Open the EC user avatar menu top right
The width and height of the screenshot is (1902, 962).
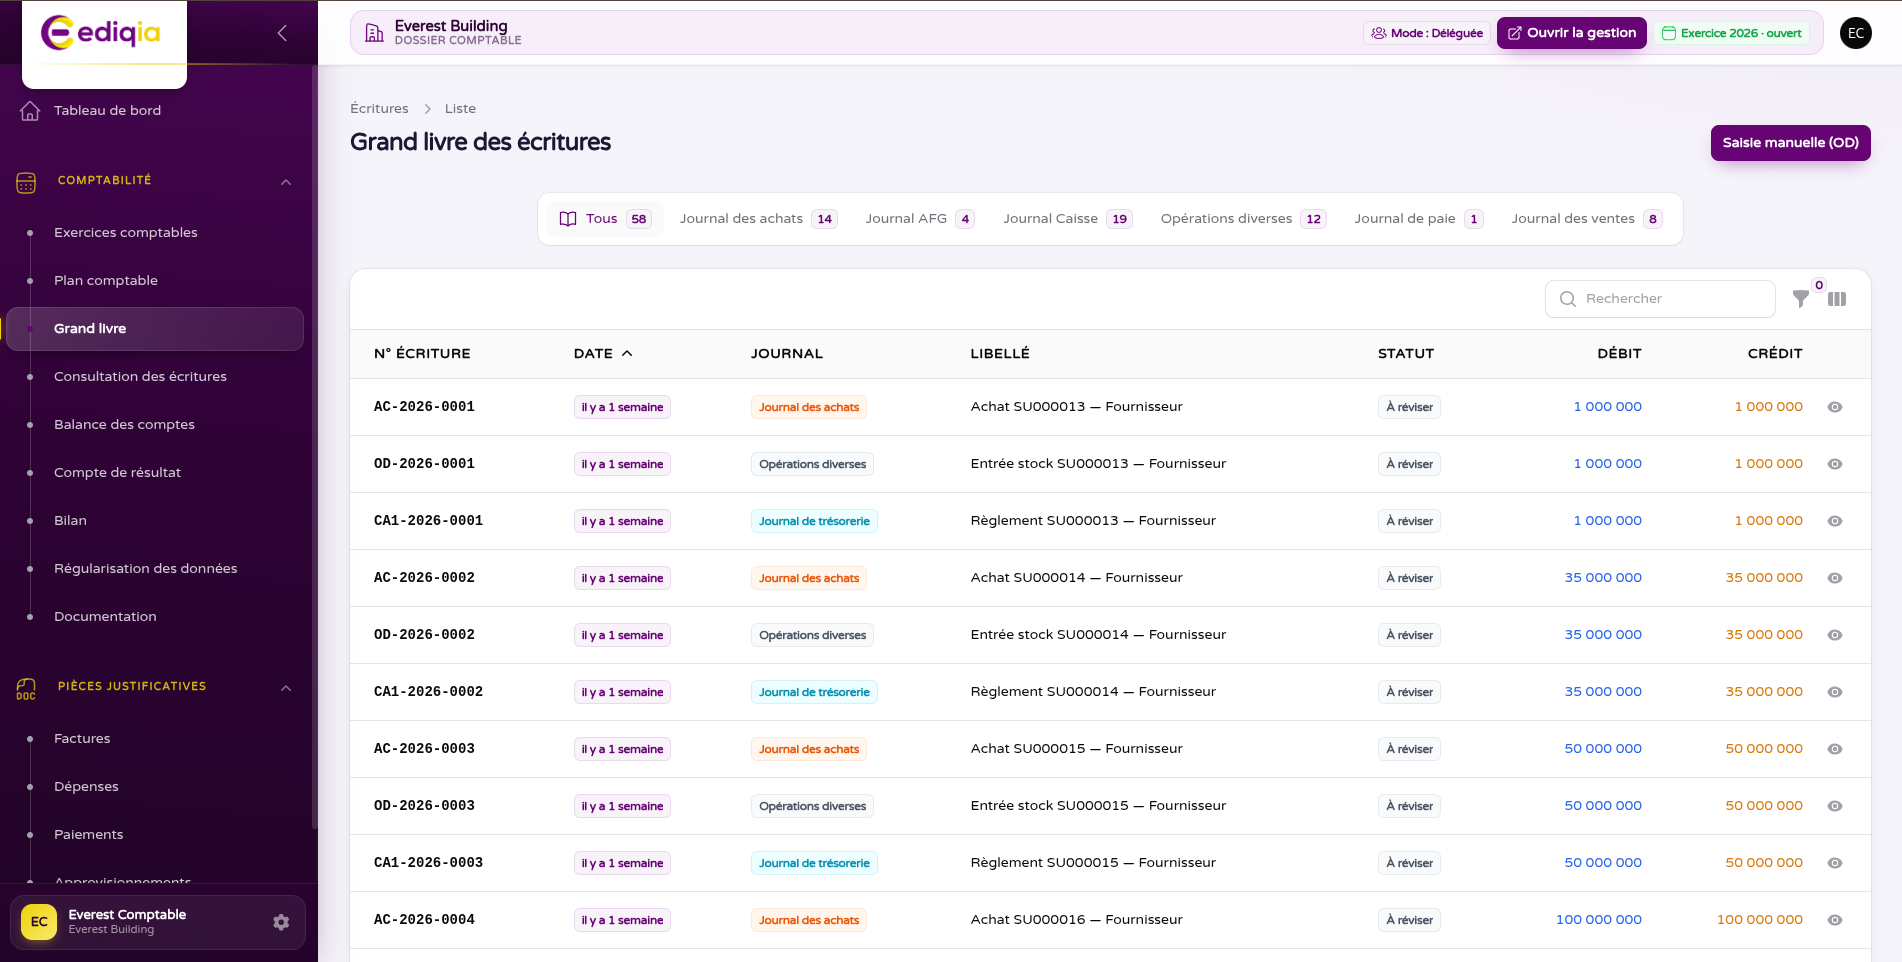coord(1856,33)
